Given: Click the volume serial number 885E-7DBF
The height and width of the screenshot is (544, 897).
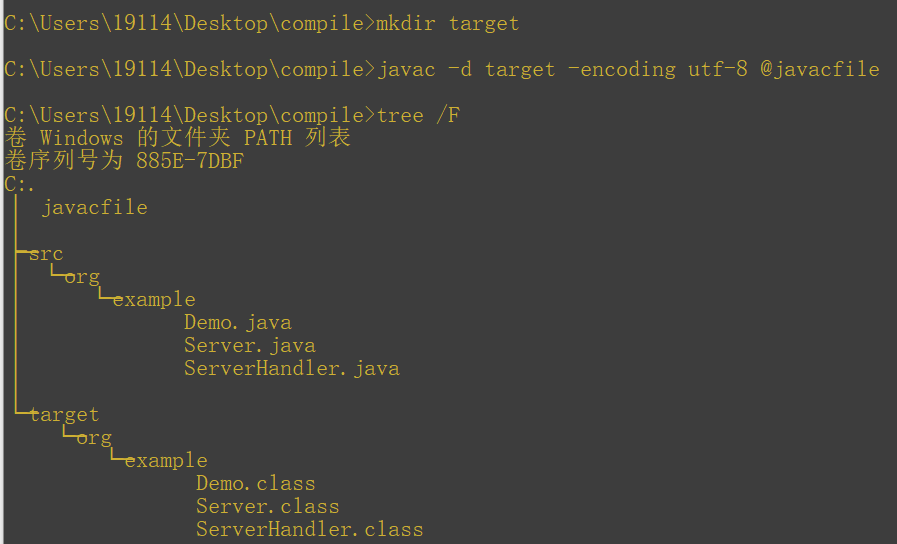Looking at the screenshot, I should tap(190, 161).
